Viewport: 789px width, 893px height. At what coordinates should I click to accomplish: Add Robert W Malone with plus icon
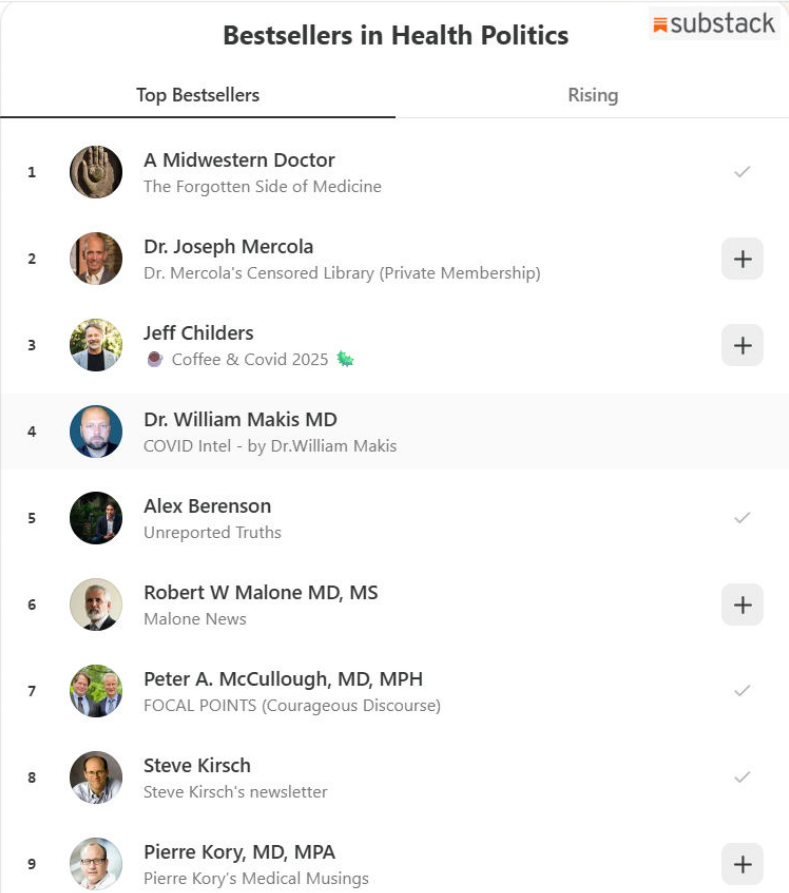[742, 605]
